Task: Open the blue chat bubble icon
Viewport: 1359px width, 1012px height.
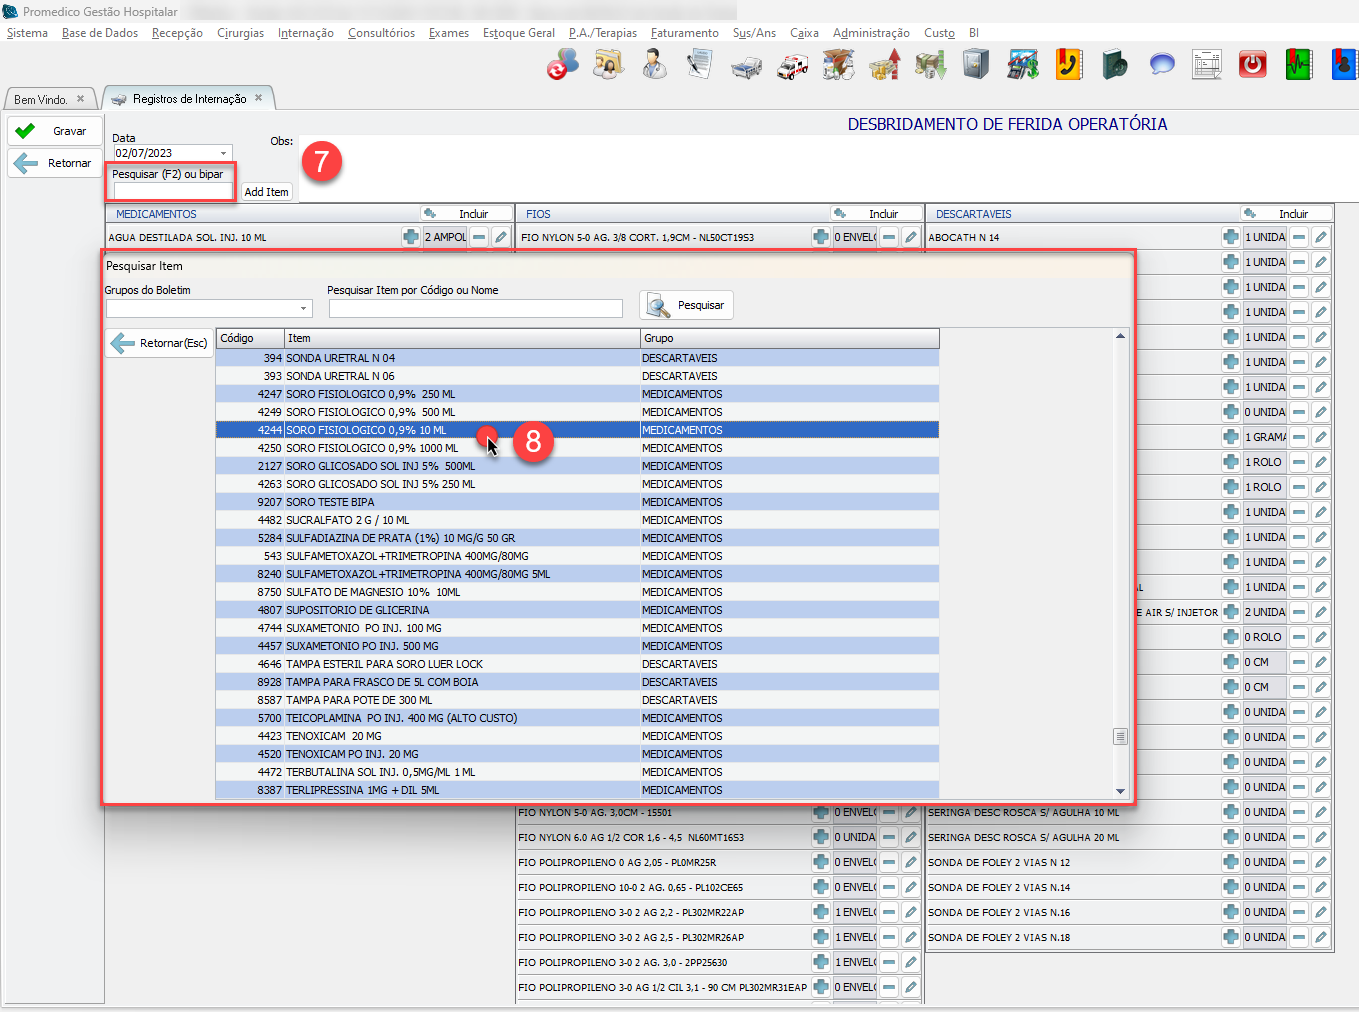Action: [x=1161, y=65]
